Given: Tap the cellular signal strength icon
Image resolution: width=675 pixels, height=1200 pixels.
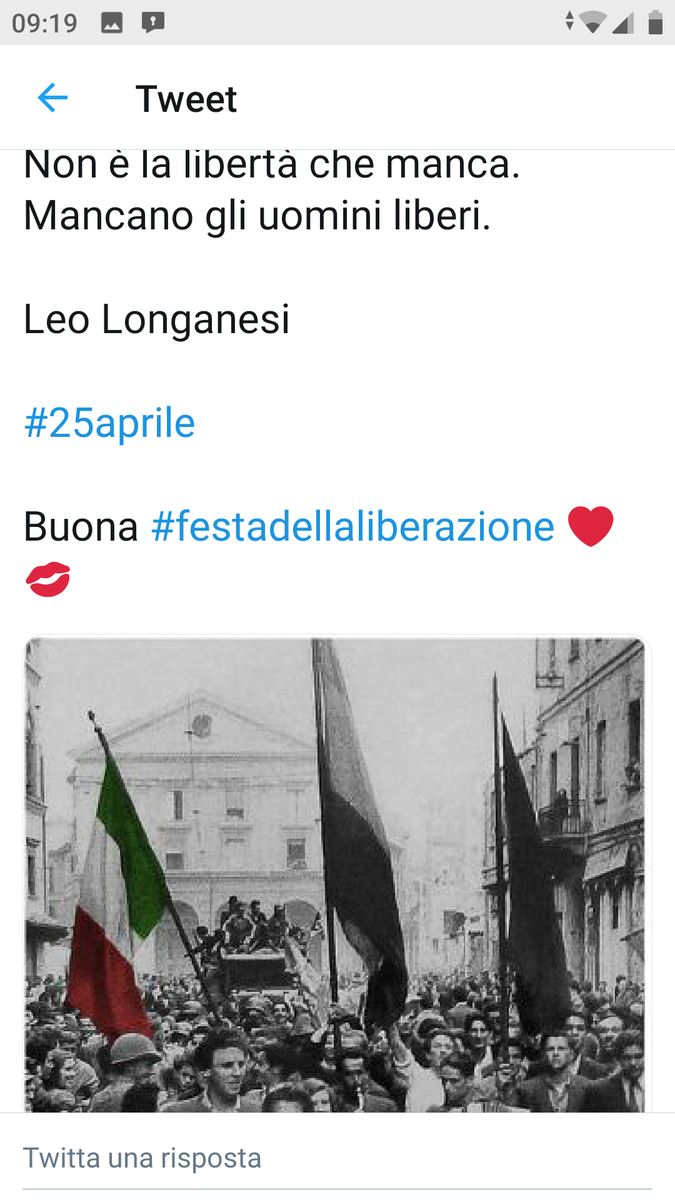Looking at the screenshot, I should pos(624,23).
